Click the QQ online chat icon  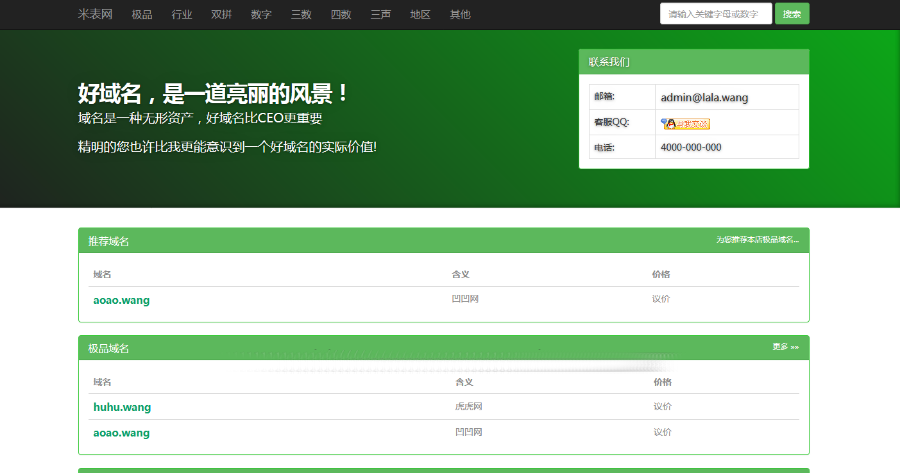pos(685,123)
